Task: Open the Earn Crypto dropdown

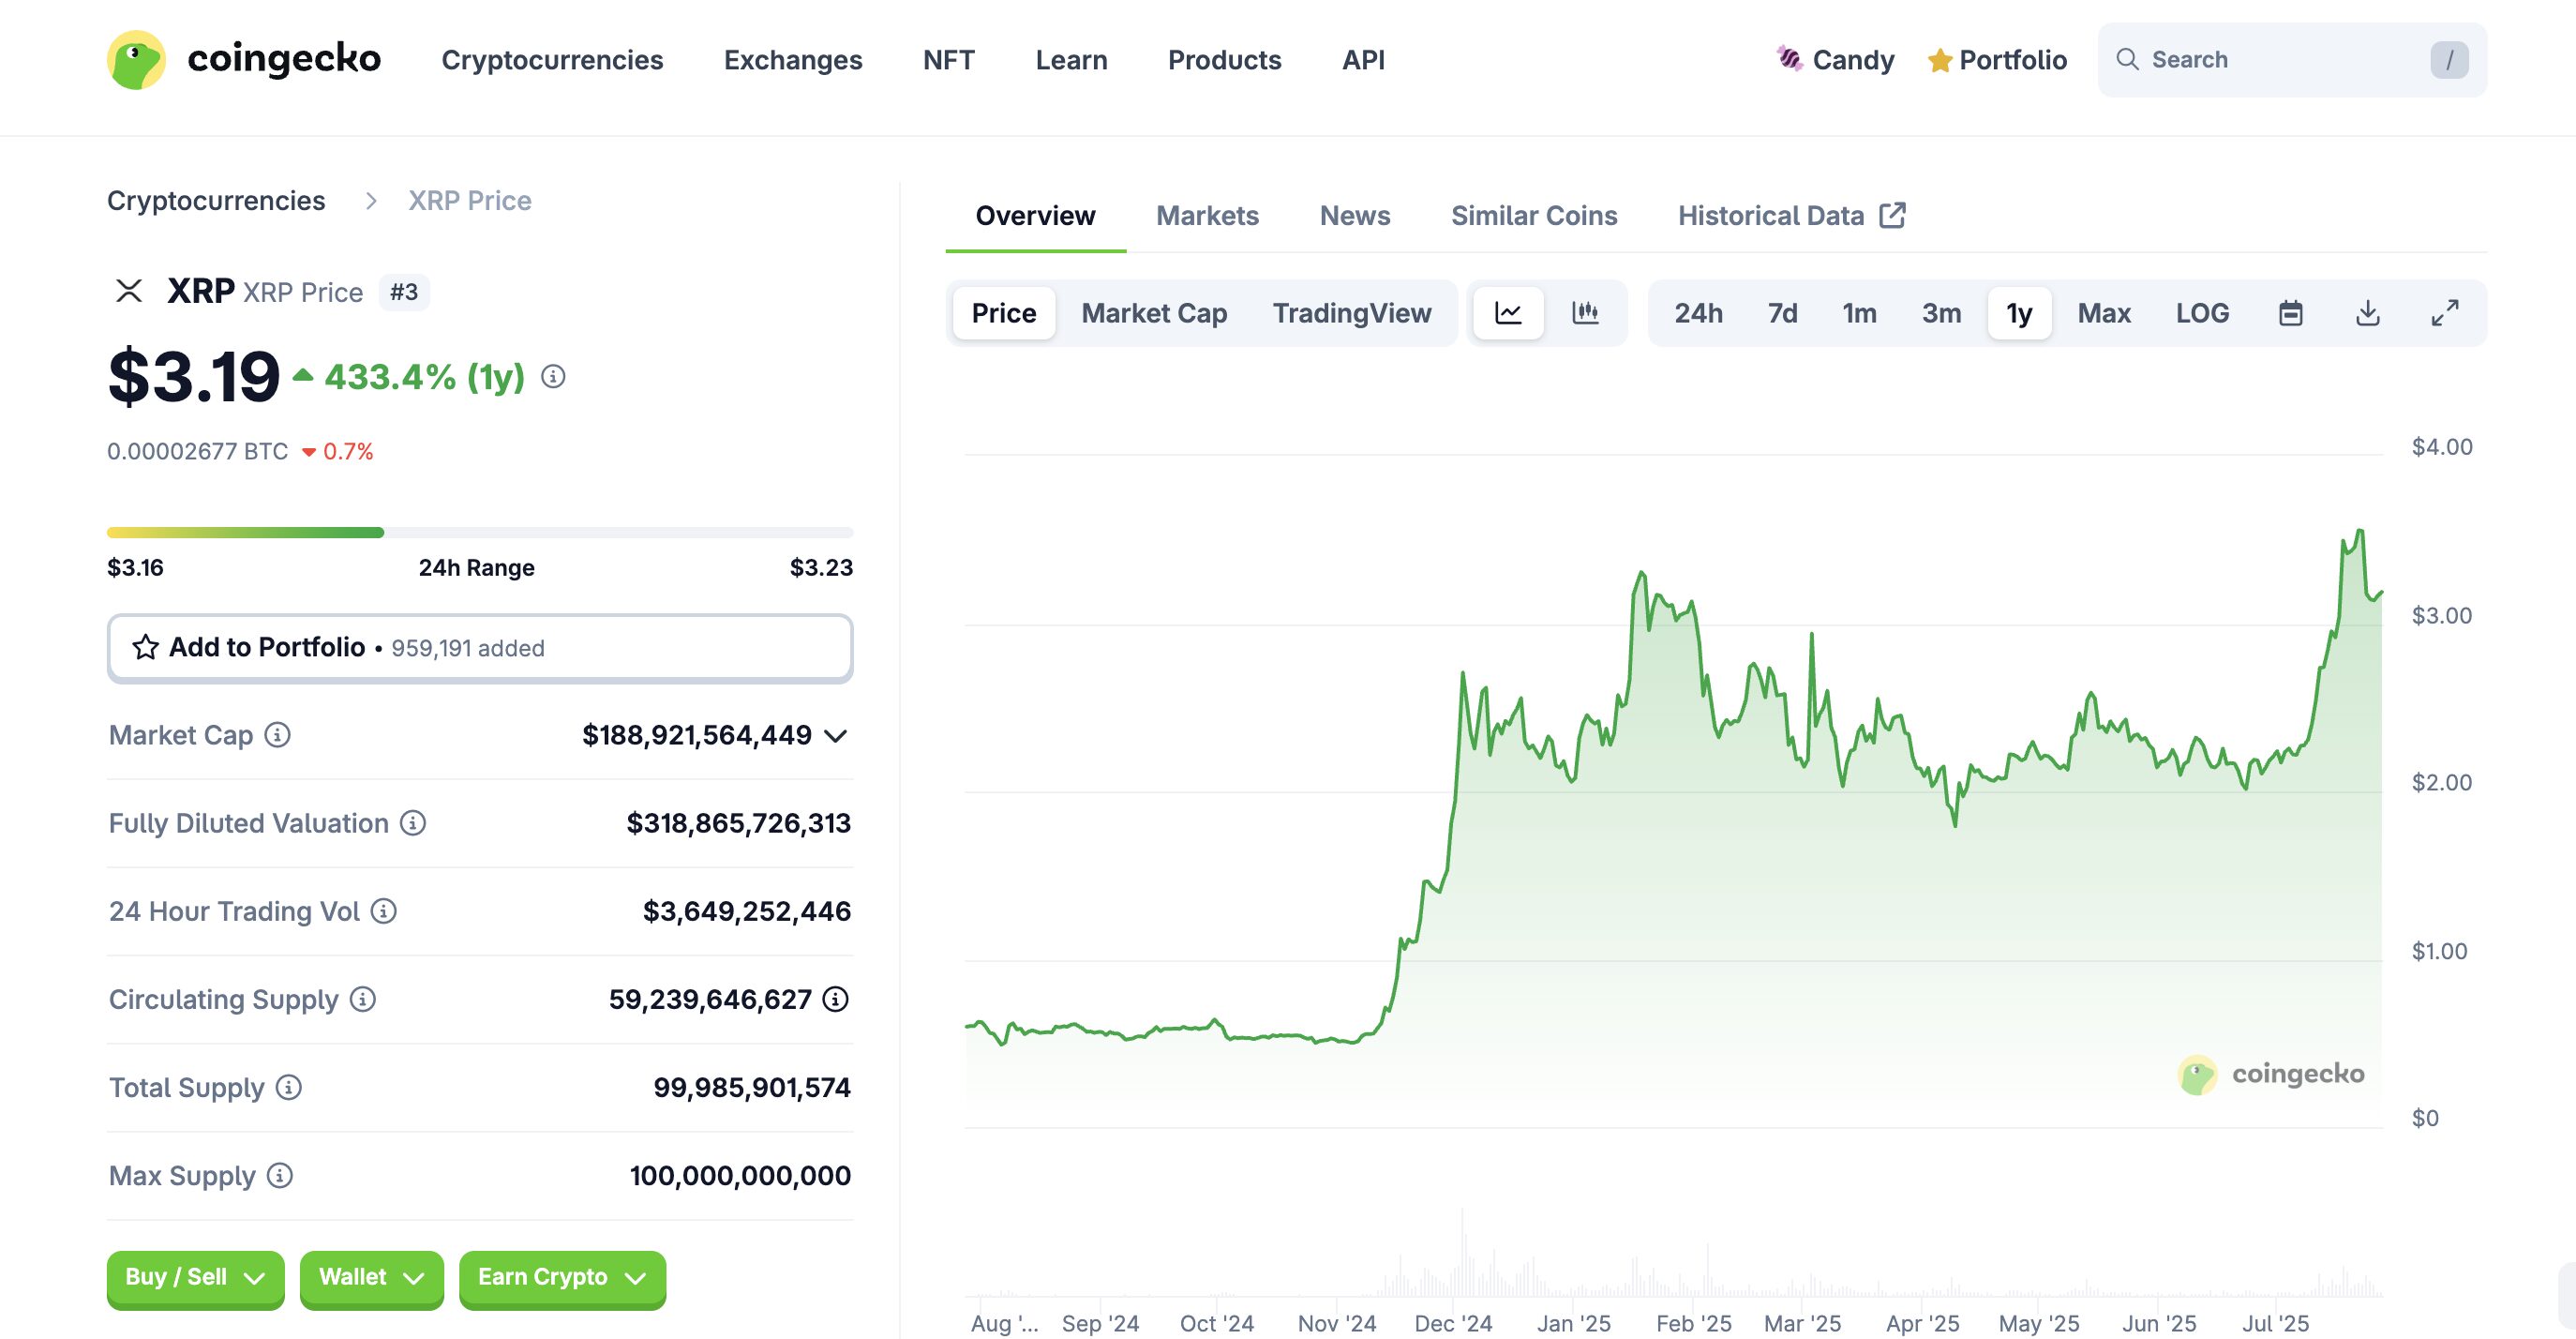Action: pos(562,1277)
